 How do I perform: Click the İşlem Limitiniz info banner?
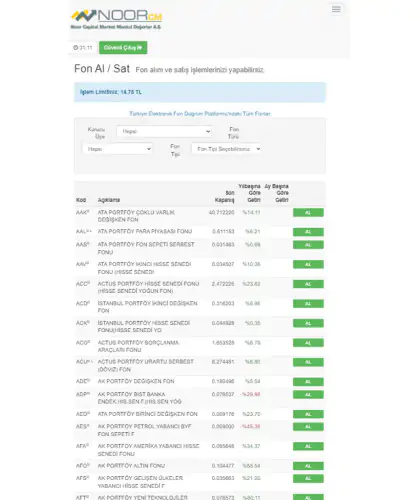(200, 92)
